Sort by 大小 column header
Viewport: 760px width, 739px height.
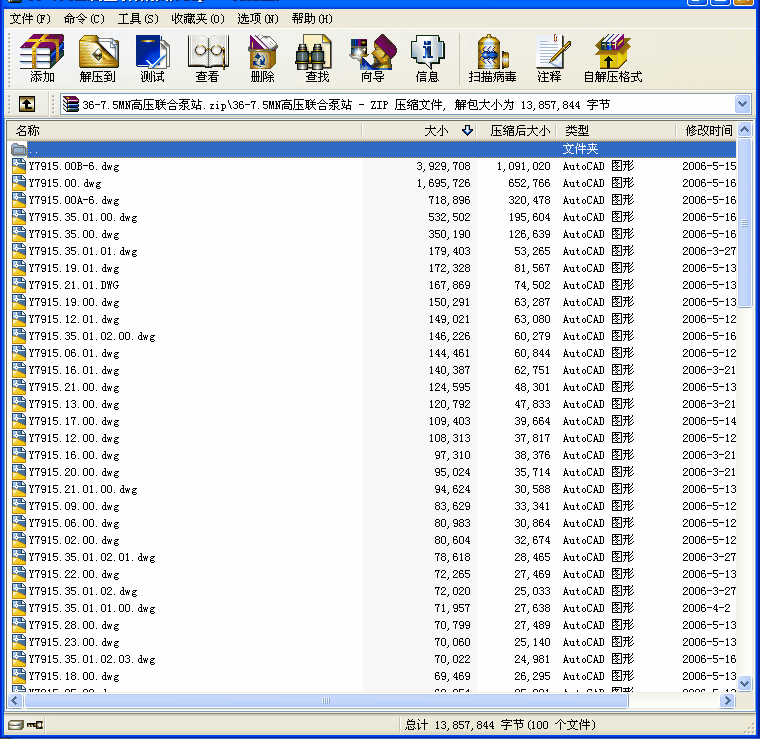[436, 131]
